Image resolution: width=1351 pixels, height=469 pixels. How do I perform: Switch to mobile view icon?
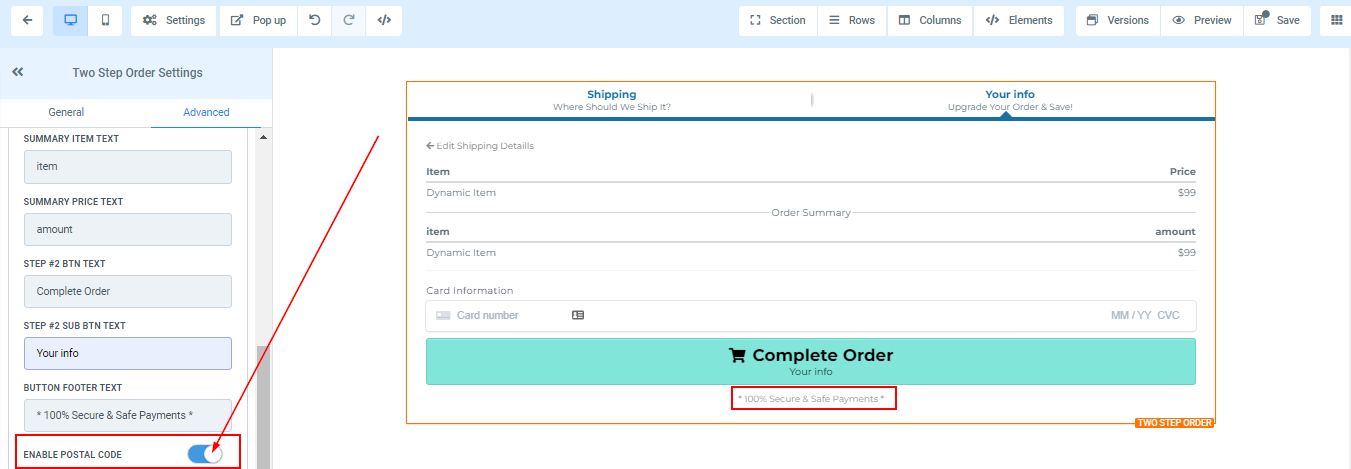point(105,20)
